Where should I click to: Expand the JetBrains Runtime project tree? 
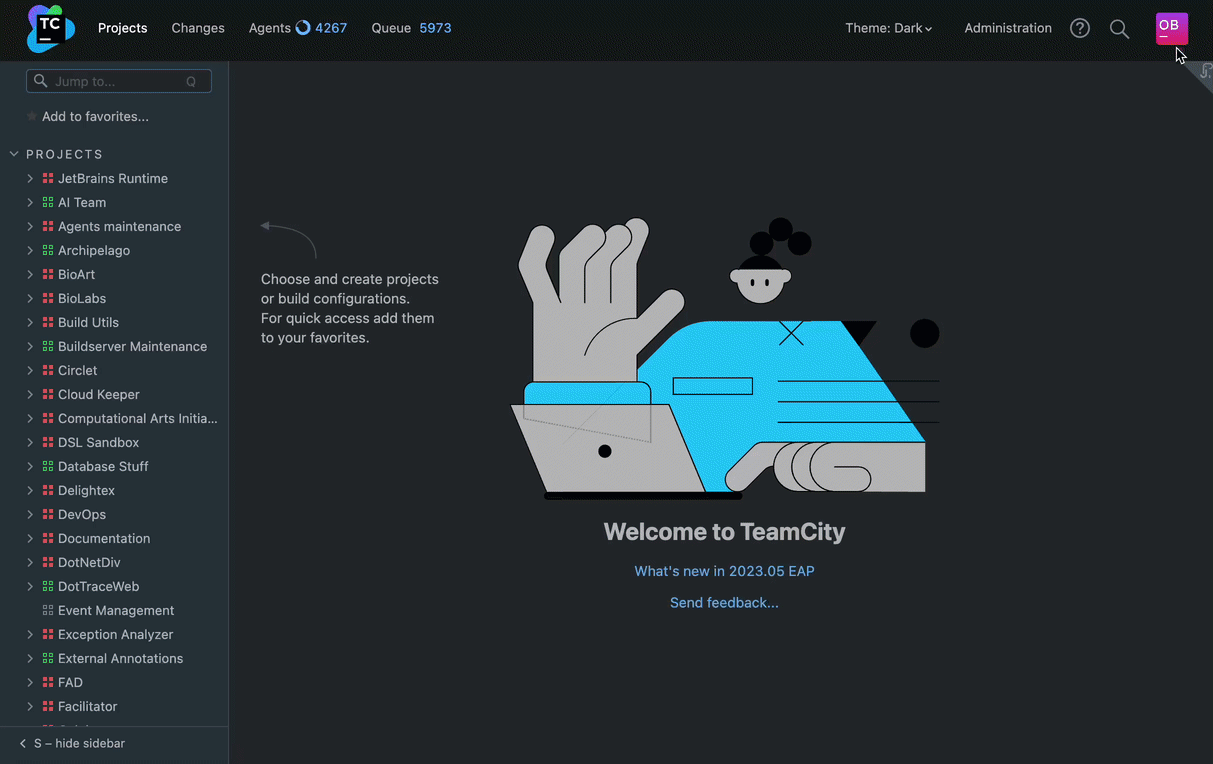coord(30,179)
